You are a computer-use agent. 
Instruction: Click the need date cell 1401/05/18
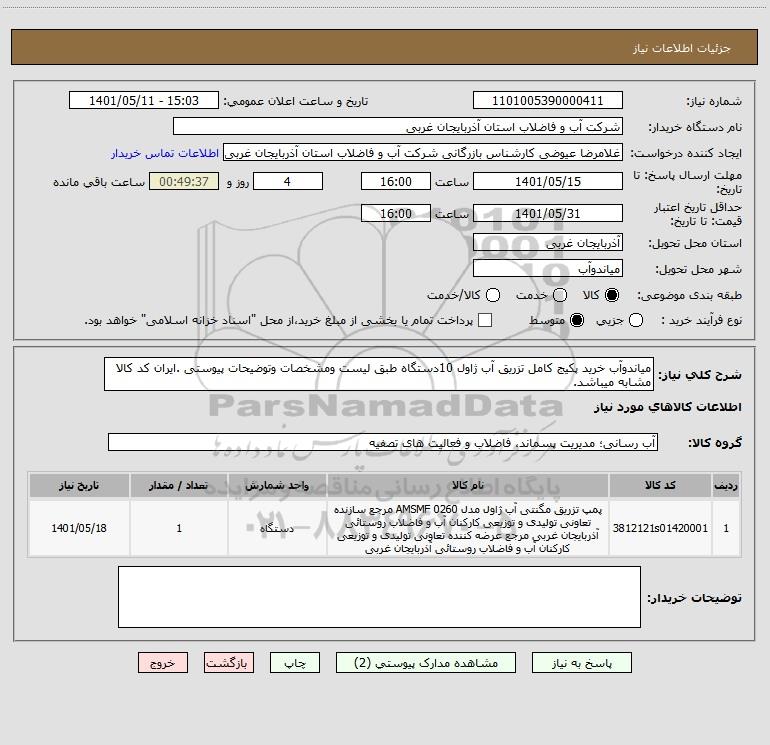[79, 528]
